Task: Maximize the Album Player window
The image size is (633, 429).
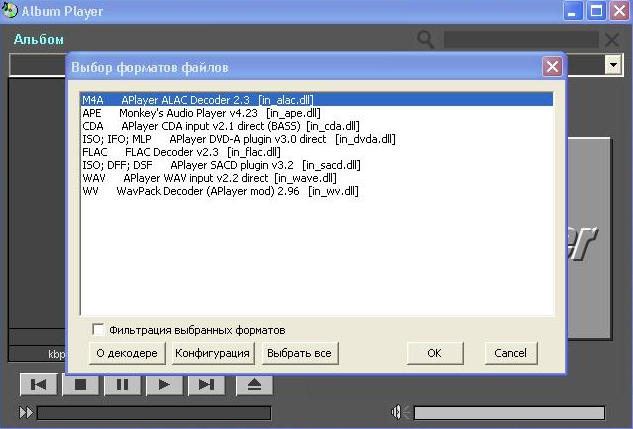Action: click(x=596, y=10)
